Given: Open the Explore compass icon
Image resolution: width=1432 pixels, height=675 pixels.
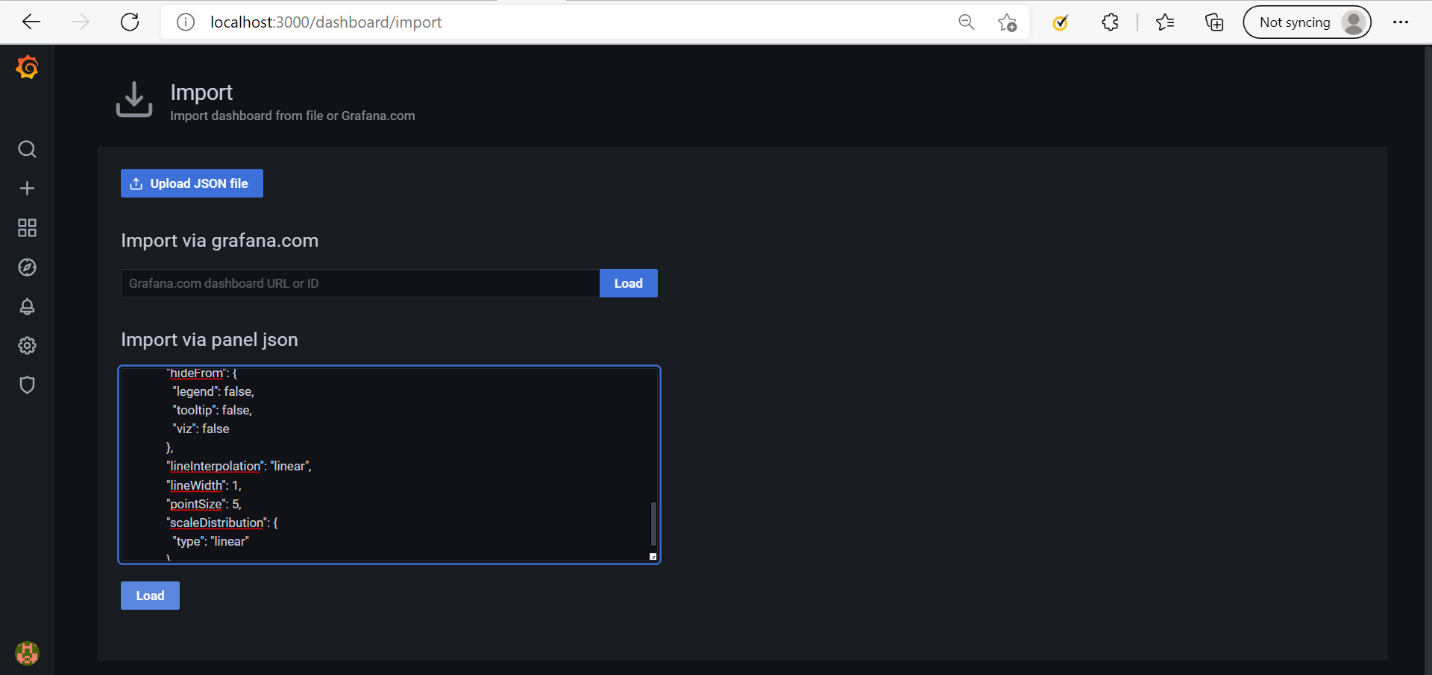Looking at the screenshot, I should 27,267.
